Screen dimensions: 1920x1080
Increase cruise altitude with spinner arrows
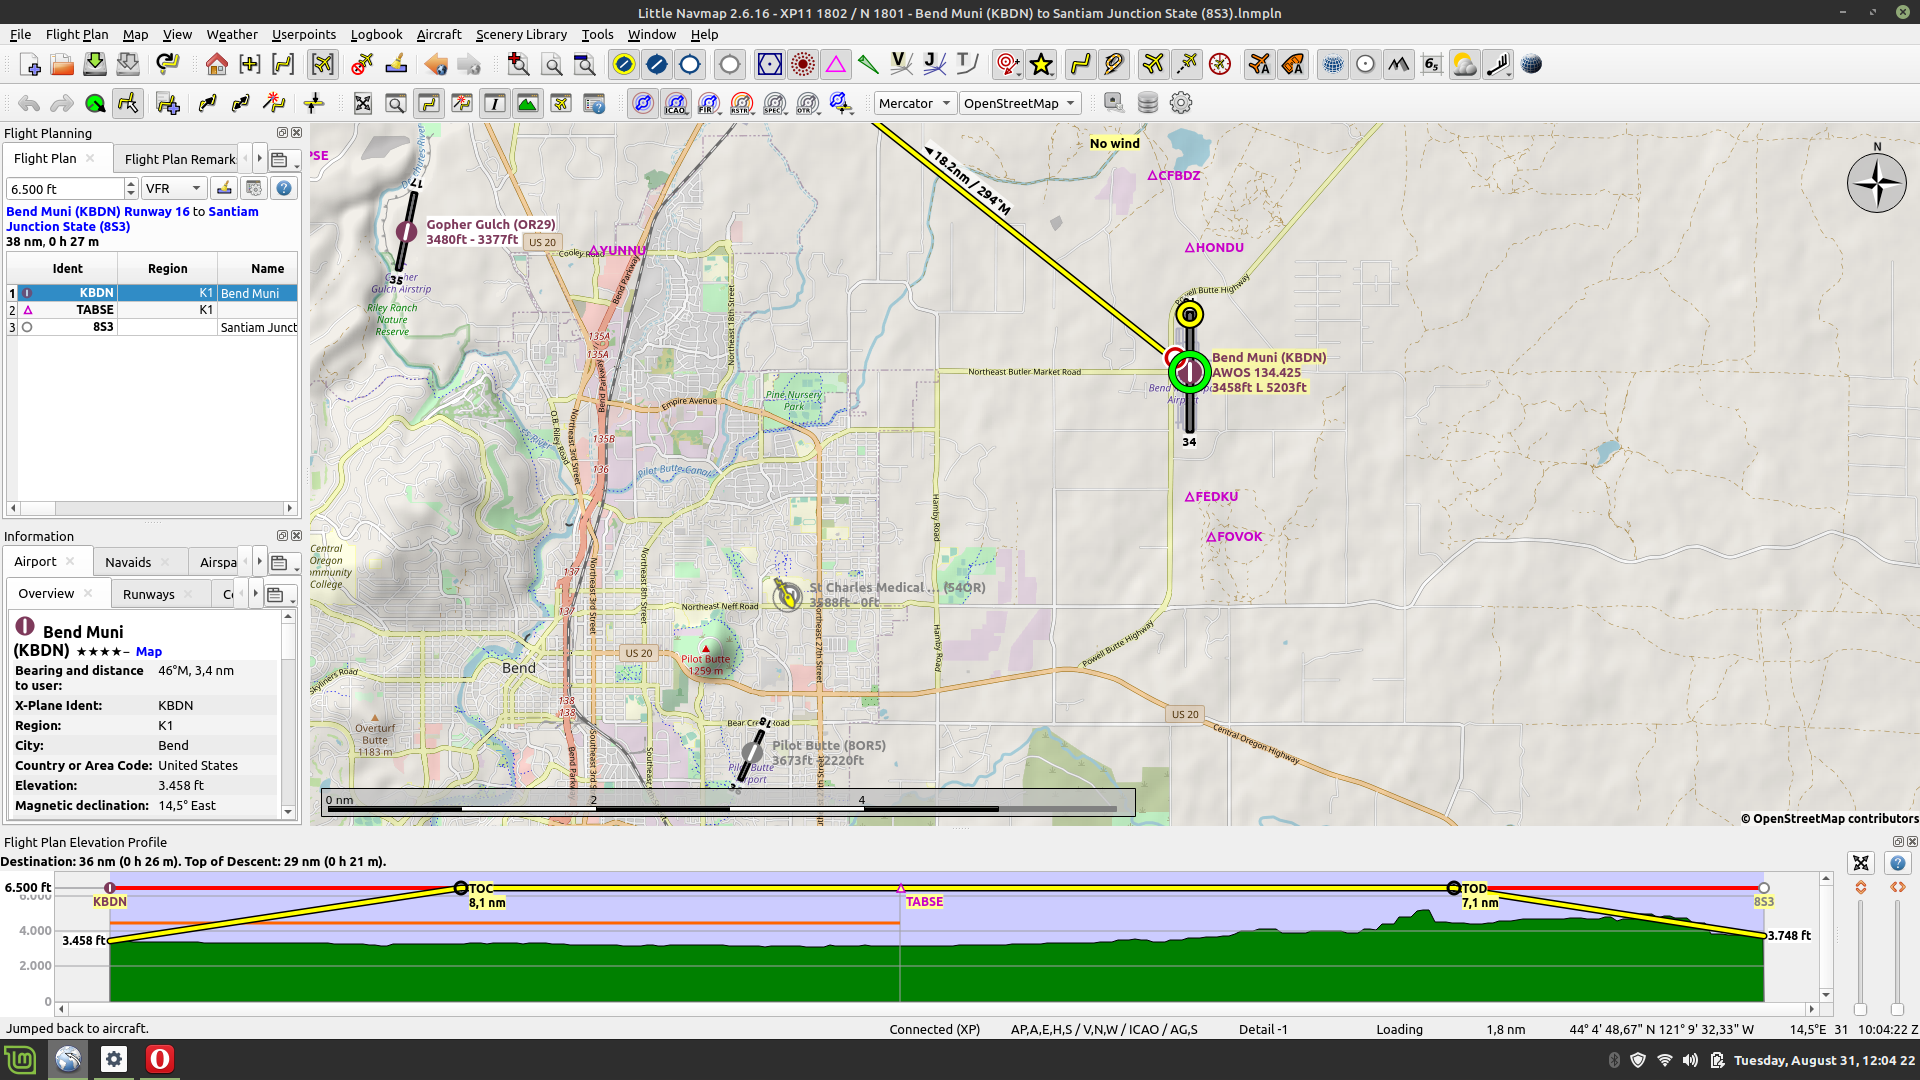pyautogui.click(x=131, y=183)
